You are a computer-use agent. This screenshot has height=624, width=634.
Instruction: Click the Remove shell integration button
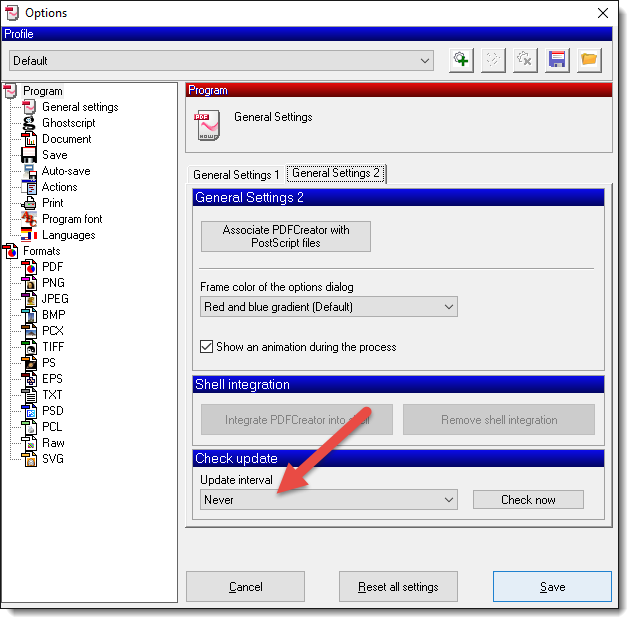tap(499, 420)
